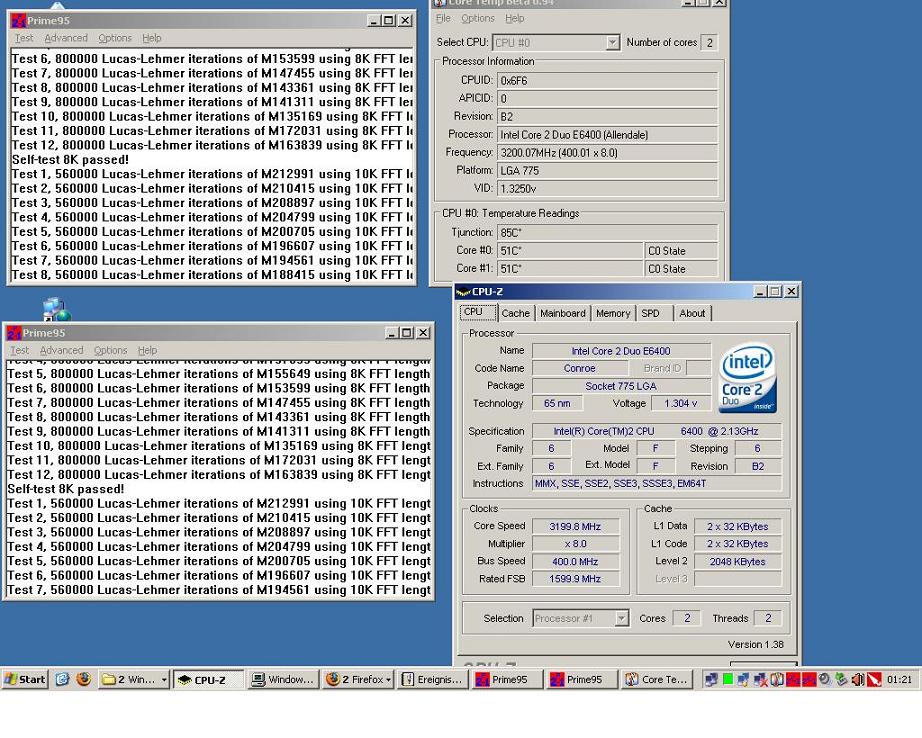Image resolution: width=922 pixels, height=738 pixels.
Task: Click the Tjunction value 85C
Action: click(x=607, y=233)
